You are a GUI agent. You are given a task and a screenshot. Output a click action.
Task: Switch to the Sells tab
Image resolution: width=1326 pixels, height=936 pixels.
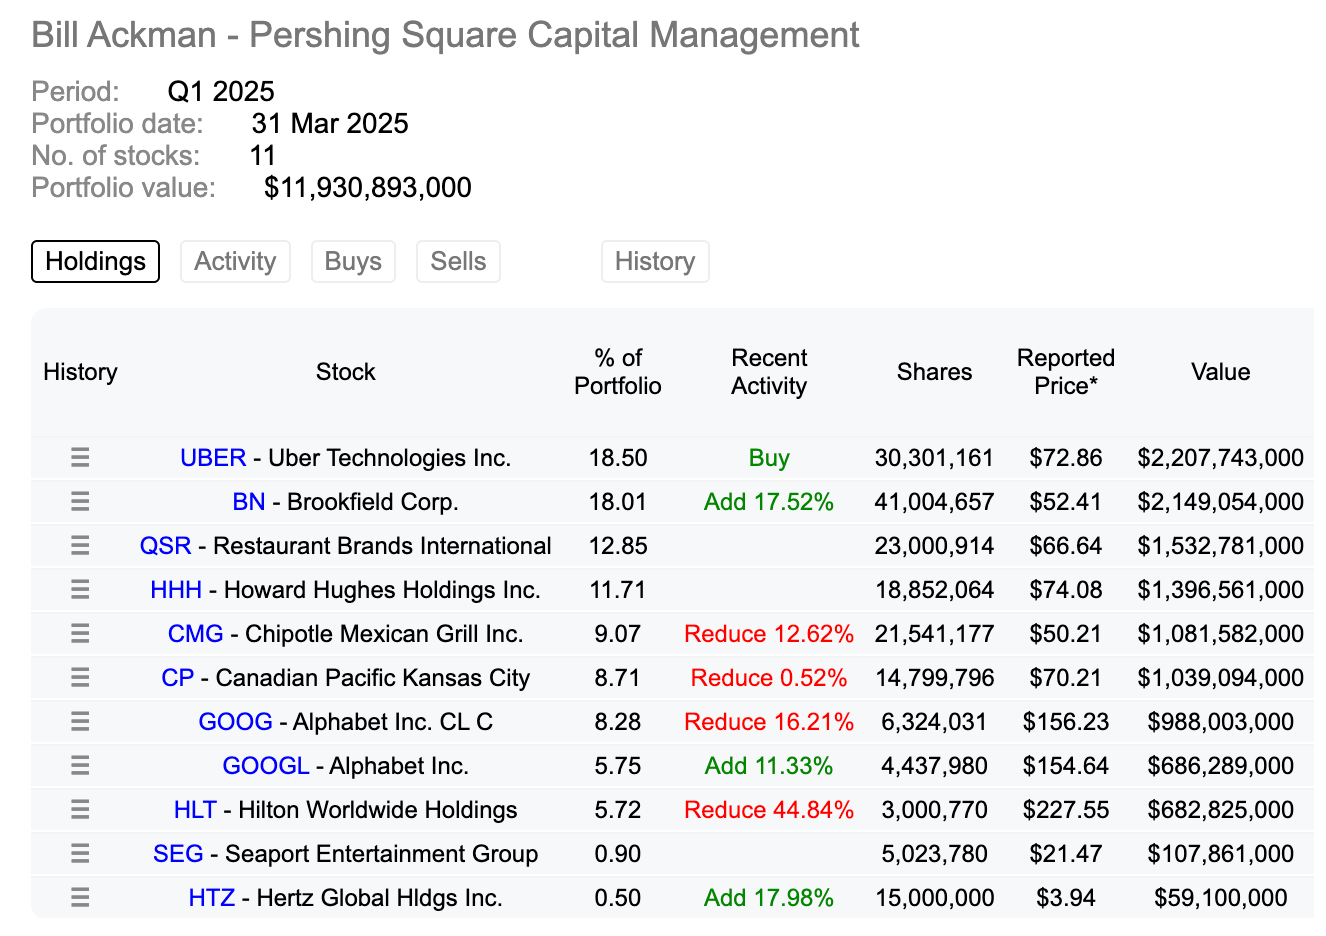[458, 261]
